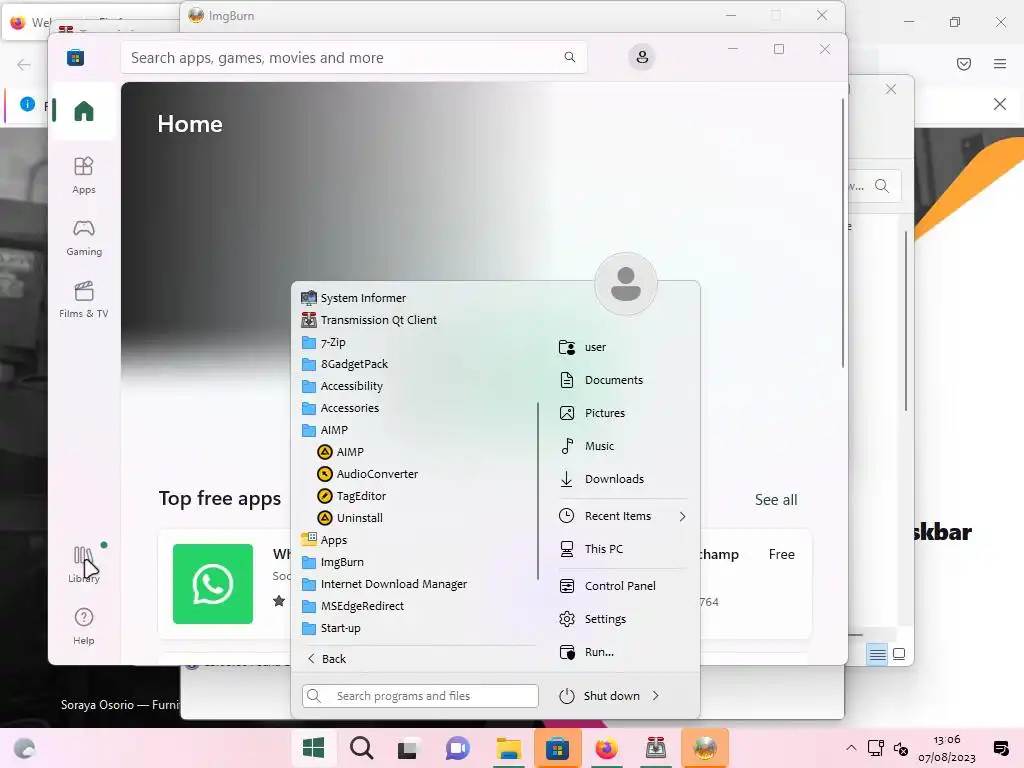Focus the Store search apps field
This screenshot has width=1024, height=768.
pyautogui.click(x=353, y=57)
